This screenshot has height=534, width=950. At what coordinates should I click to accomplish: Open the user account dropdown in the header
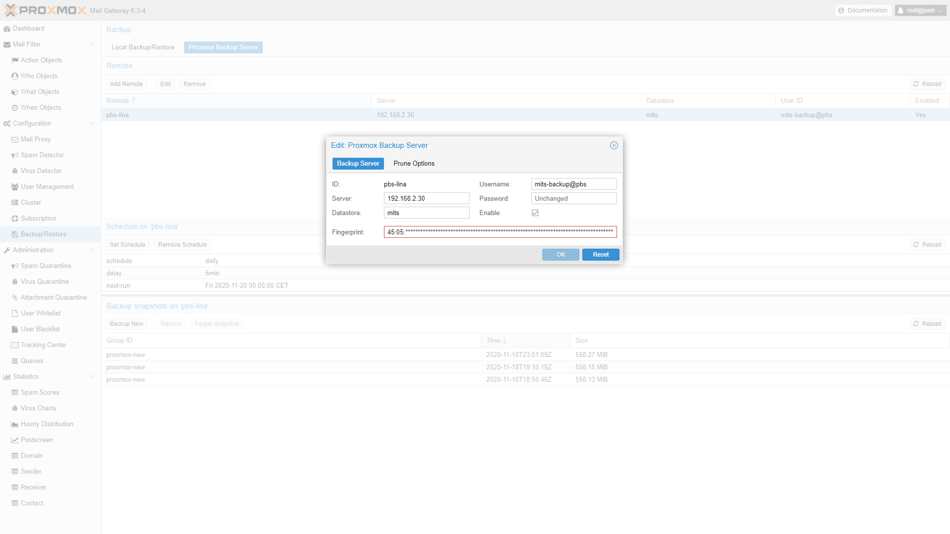(920, 10)
